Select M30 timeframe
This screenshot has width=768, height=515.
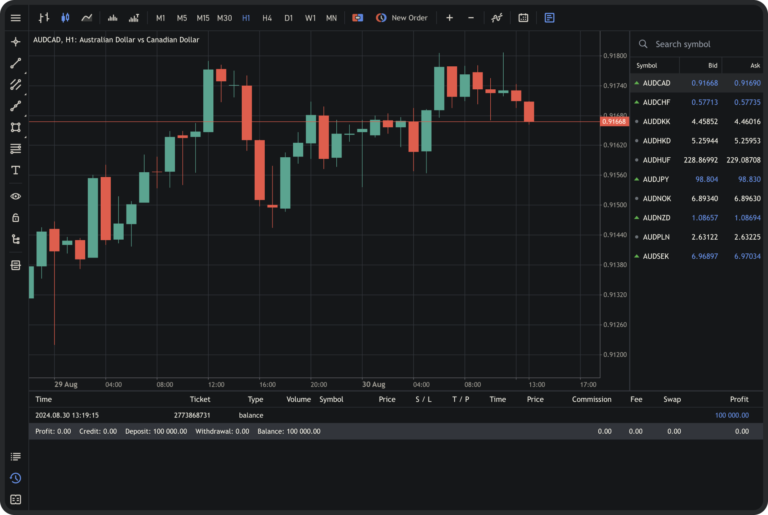click(x=224, y=18)
